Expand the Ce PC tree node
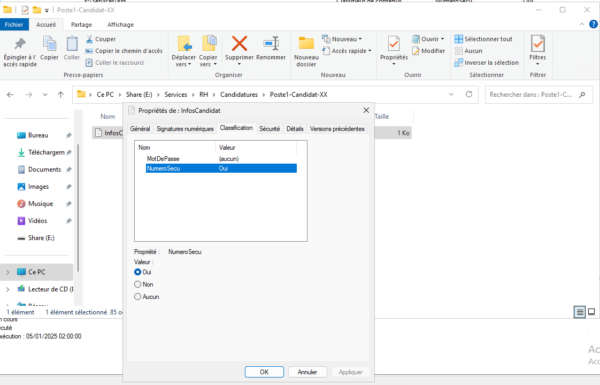This screenshot has width=600, height=385. point(8,272)
